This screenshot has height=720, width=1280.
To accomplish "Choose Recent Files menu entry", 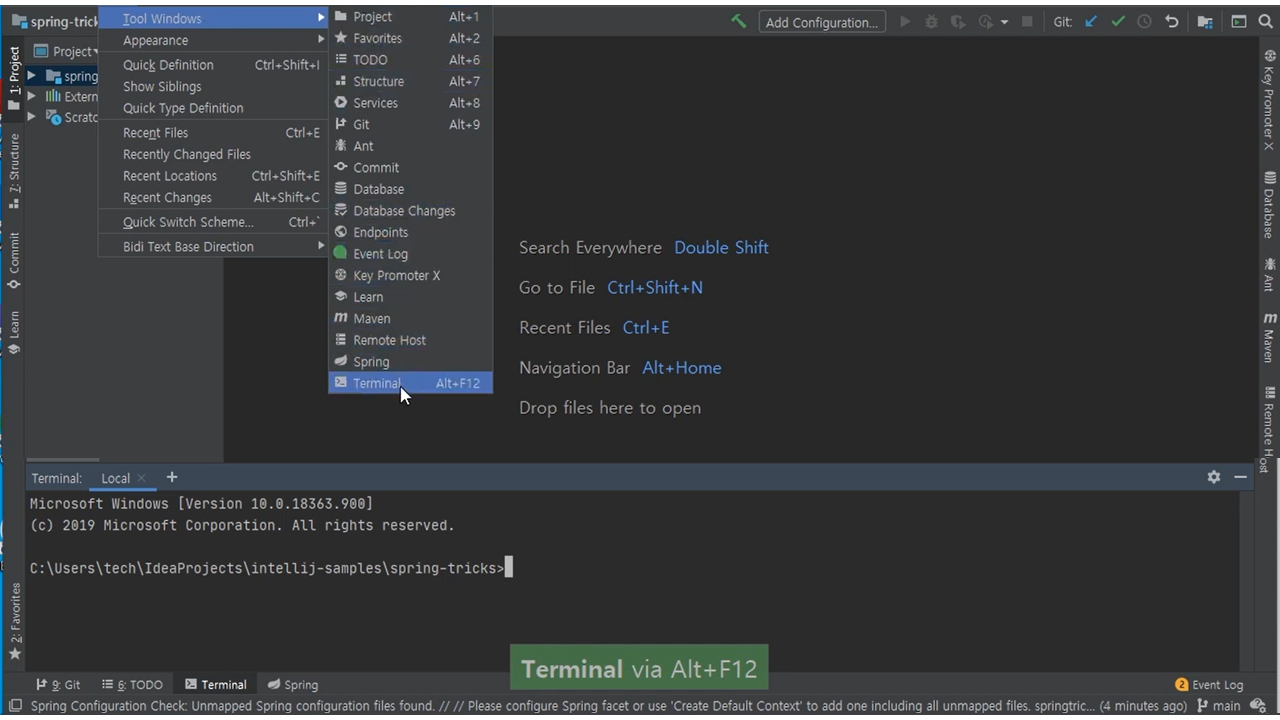I will [155, 133].
